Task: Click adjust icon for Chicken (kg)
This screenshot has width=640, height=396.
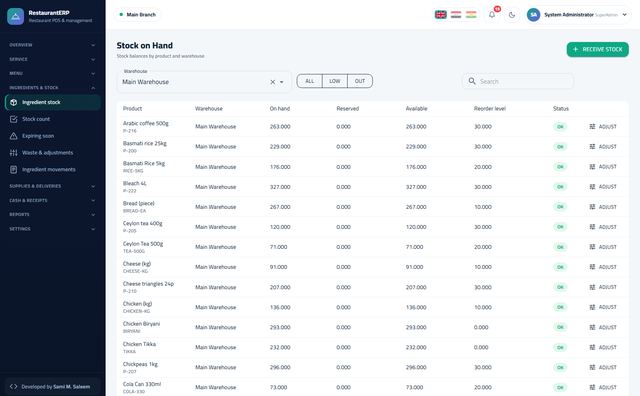Action: tap(592, 307)
